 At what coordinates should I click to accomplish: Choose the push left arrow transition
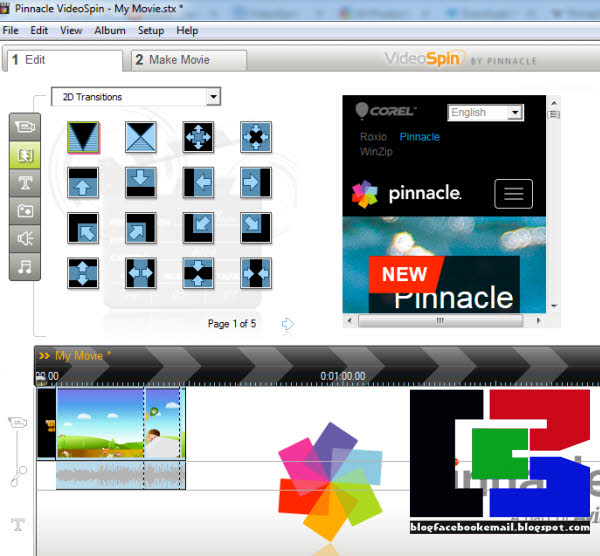(x=198, y=183)
